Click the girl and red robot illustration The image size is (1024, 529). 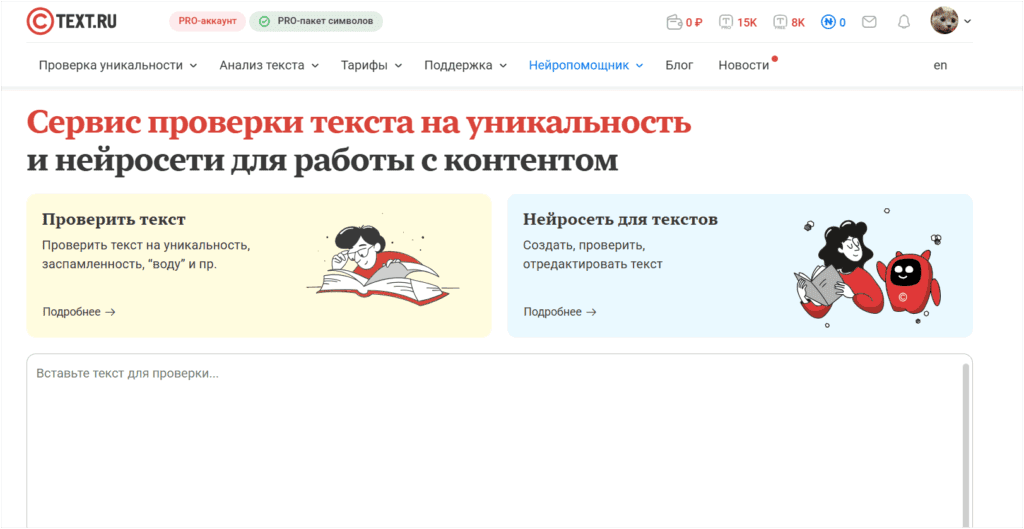click(869, 268)
